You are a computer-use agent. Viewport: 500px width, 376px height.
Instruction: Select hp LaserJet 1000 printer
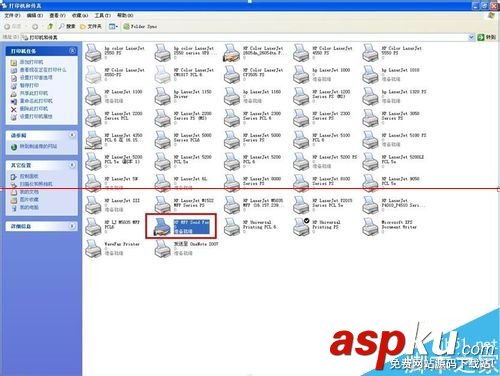pyautogui.click(x=322, y=74)
